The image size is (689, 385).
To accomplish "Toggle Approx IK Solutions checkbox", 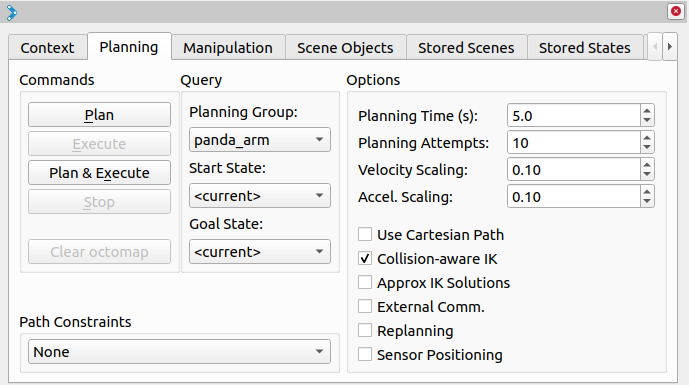I will [x=365, y=282].
